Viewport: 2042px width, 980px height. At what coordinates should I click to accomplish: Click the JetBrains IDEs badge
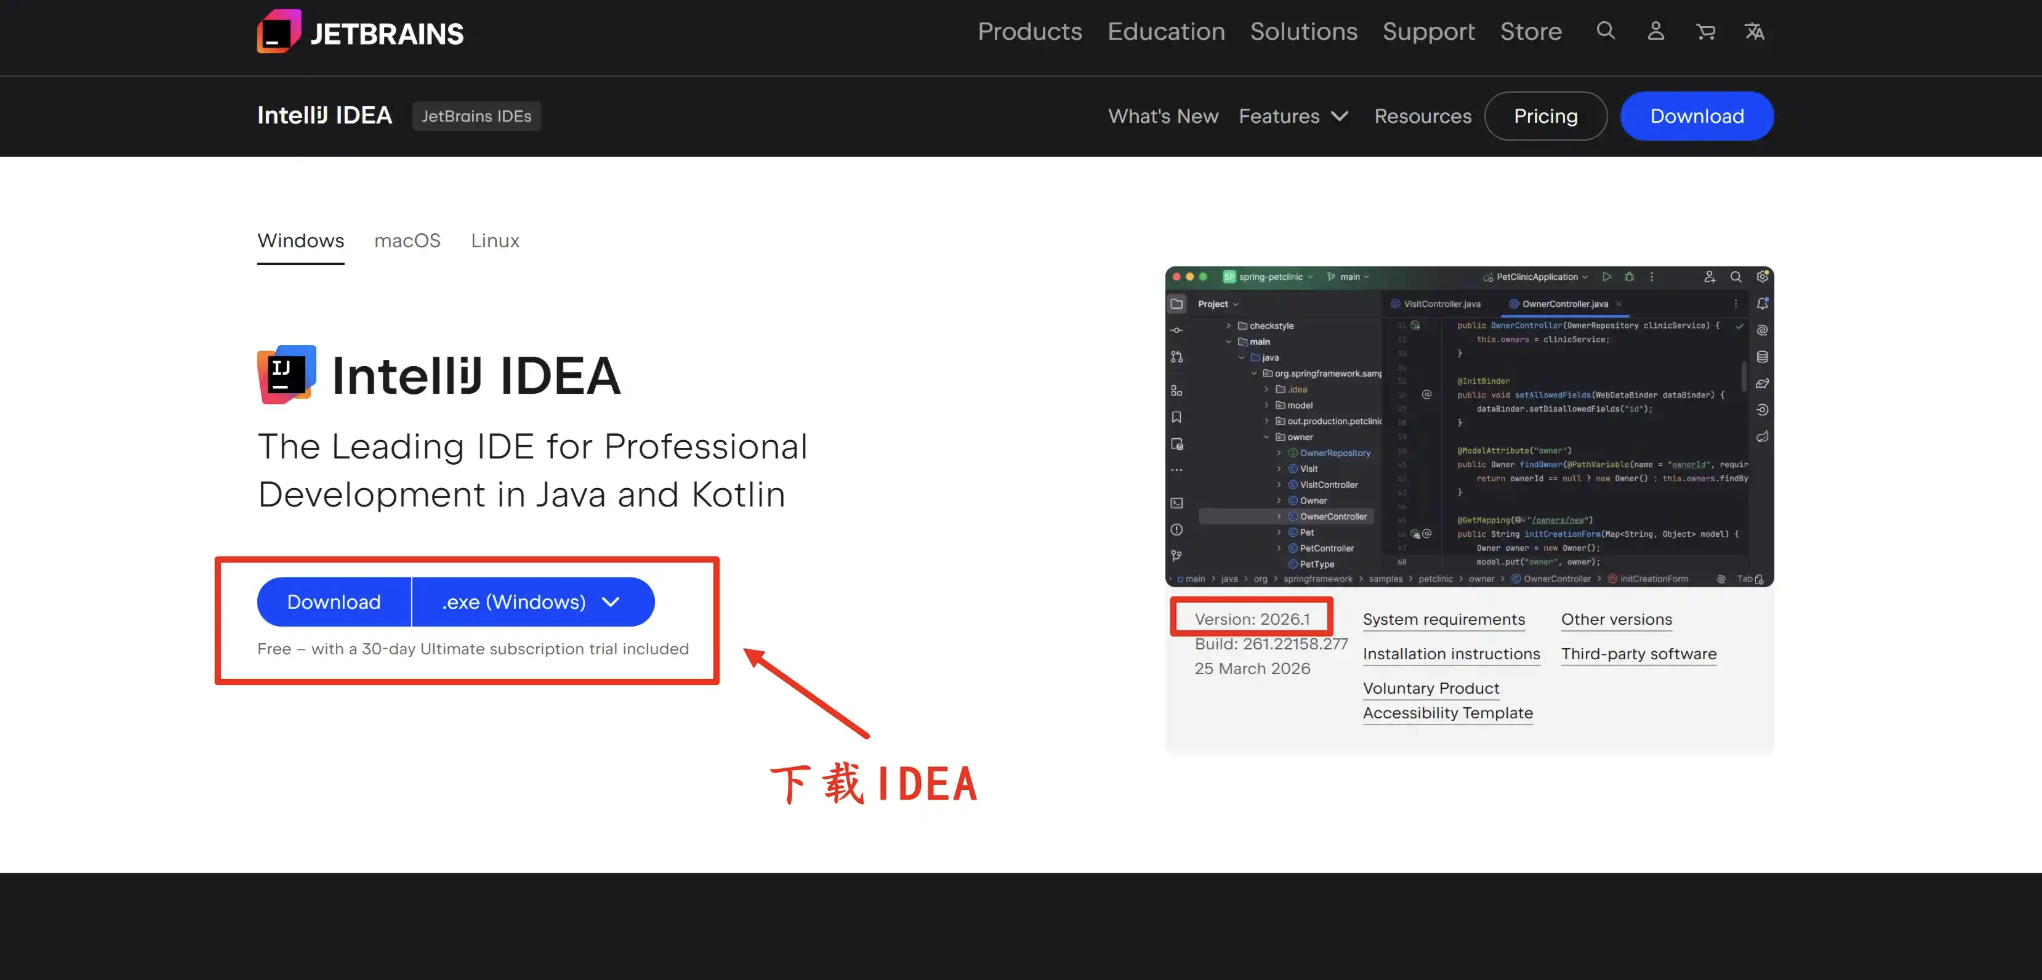click(x=476, y=116)
